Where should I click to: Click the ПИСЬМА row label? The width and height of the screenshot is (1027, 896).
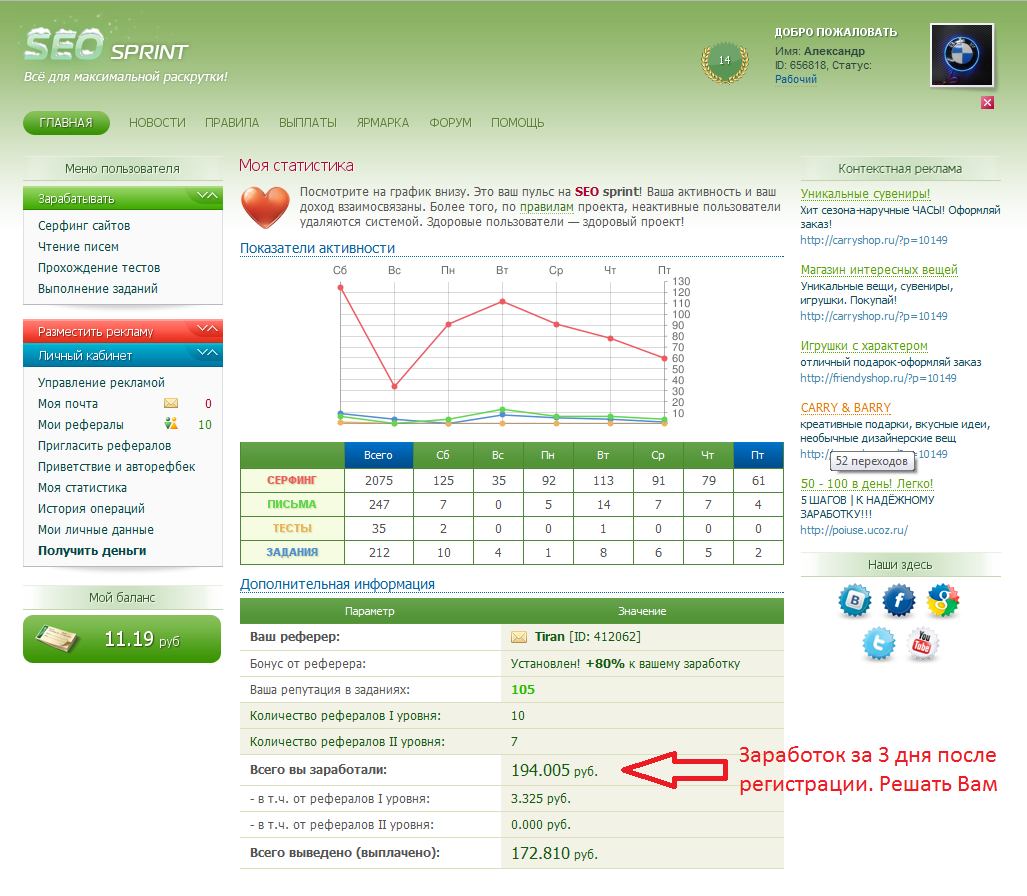(292, 504)
